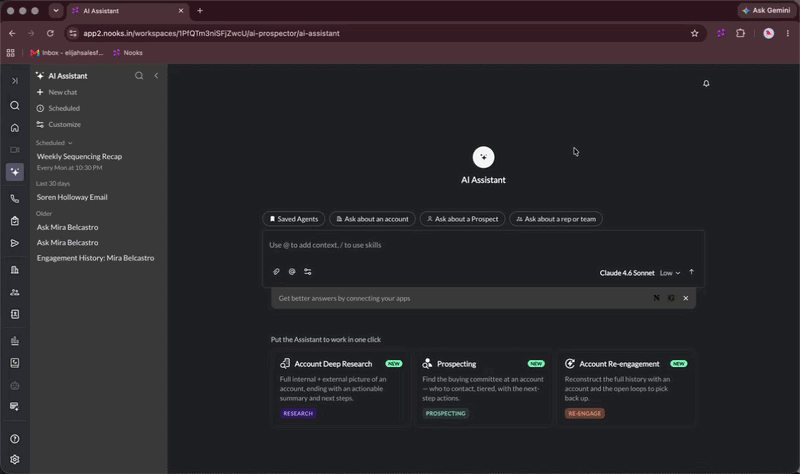Screen dimensions: 800x474
Task: Connect the Google app icon
Action: coord(671,298)
